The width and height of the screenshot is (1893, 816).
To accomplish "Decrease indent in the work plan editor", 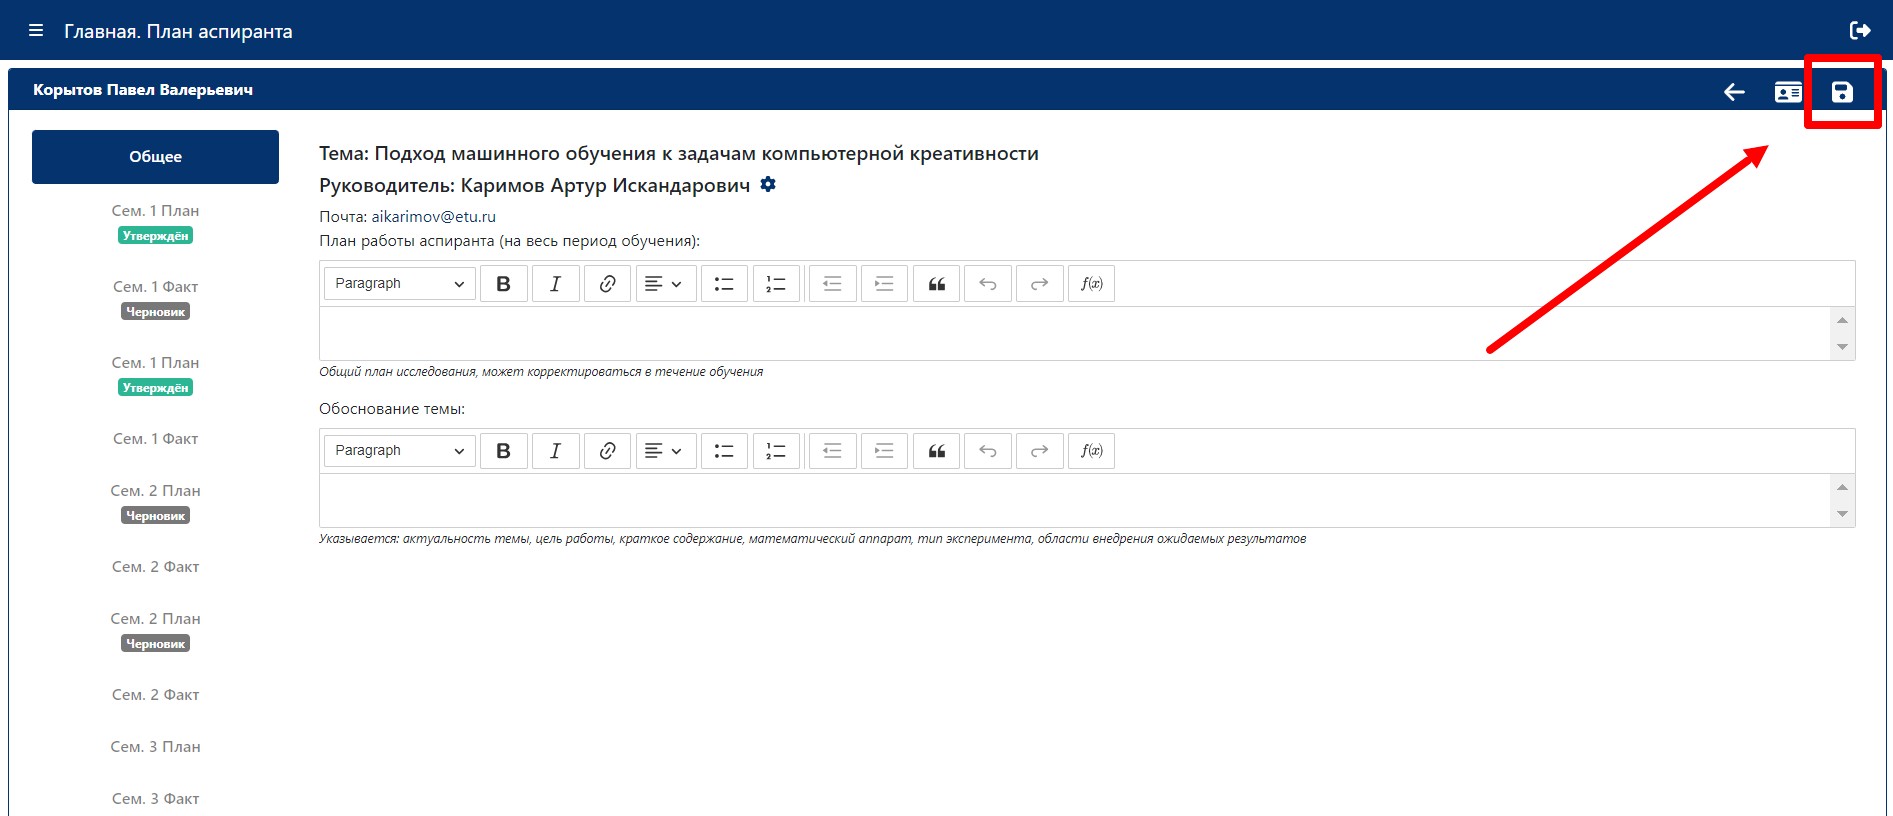I will click(832, 284).
